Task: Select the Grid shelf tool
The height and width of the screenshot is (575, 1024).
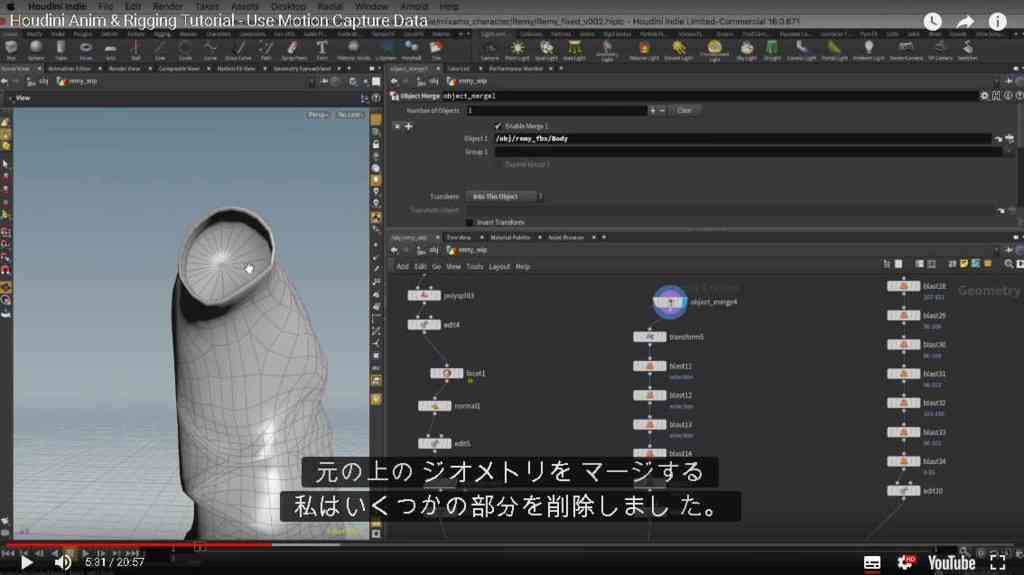Action: click(x=110, y=49)
